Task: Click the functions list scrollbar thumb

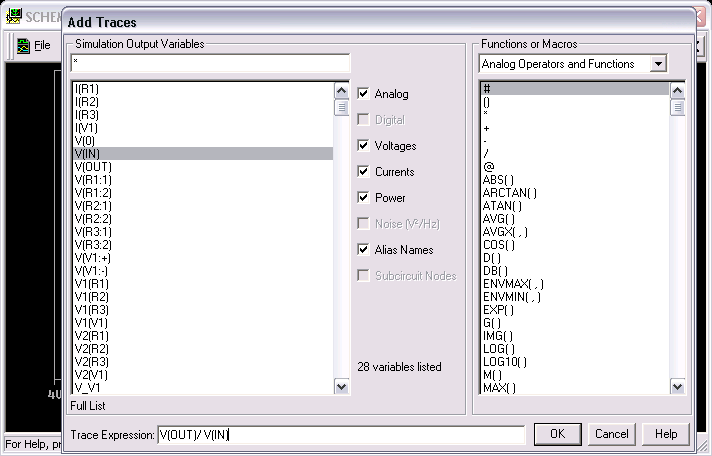Action: [677, 107]
